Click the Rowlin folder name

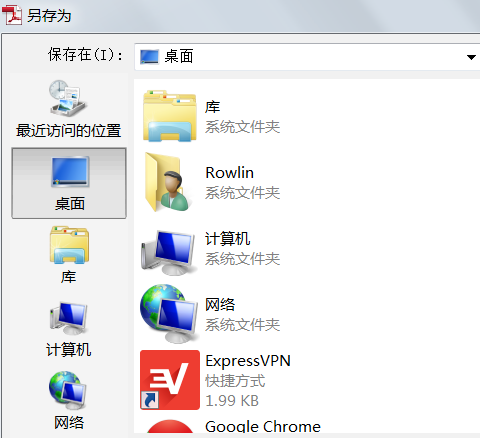(230, 173)
